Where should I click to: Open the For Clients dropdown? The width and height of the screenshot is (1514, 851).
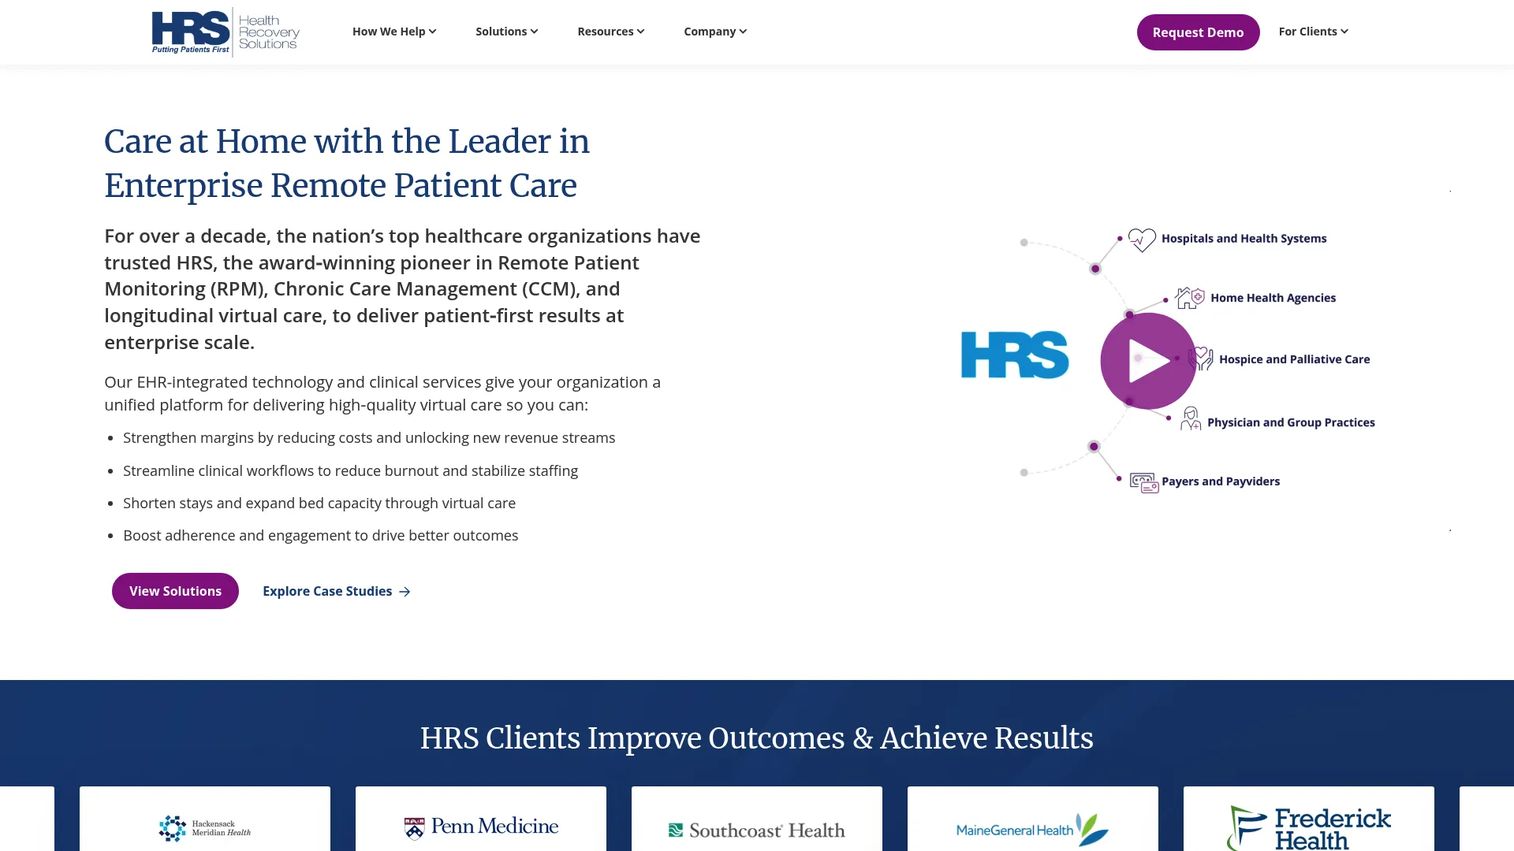pos(1313,32)
